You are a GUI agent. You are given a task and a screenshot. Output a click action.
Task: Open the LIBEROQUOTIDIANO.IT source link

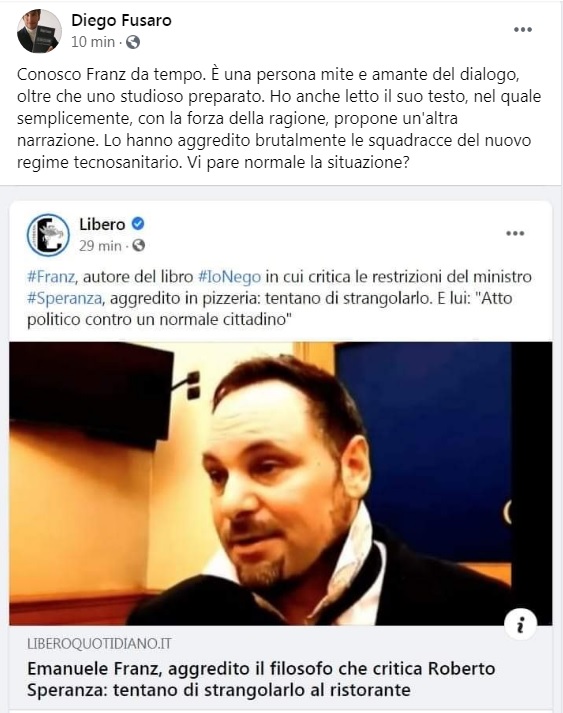pos(99,644)
